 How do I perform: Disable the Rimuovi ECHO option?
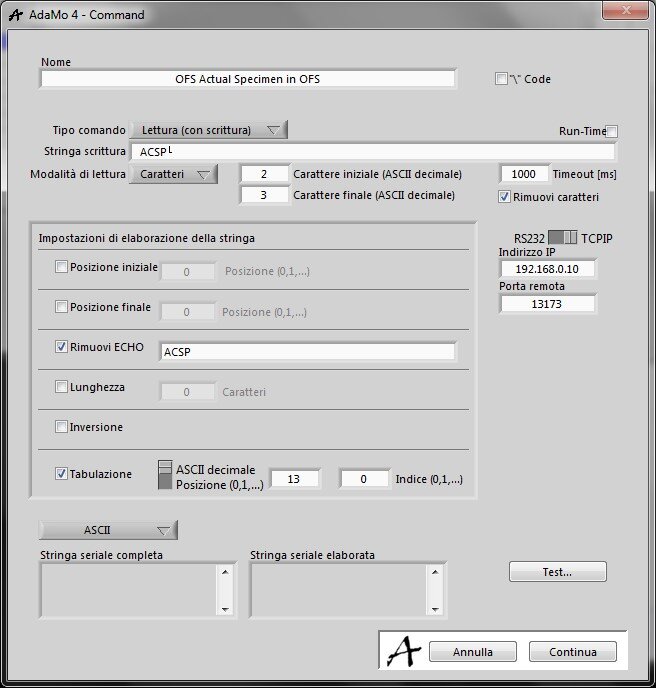pos(62,348)
